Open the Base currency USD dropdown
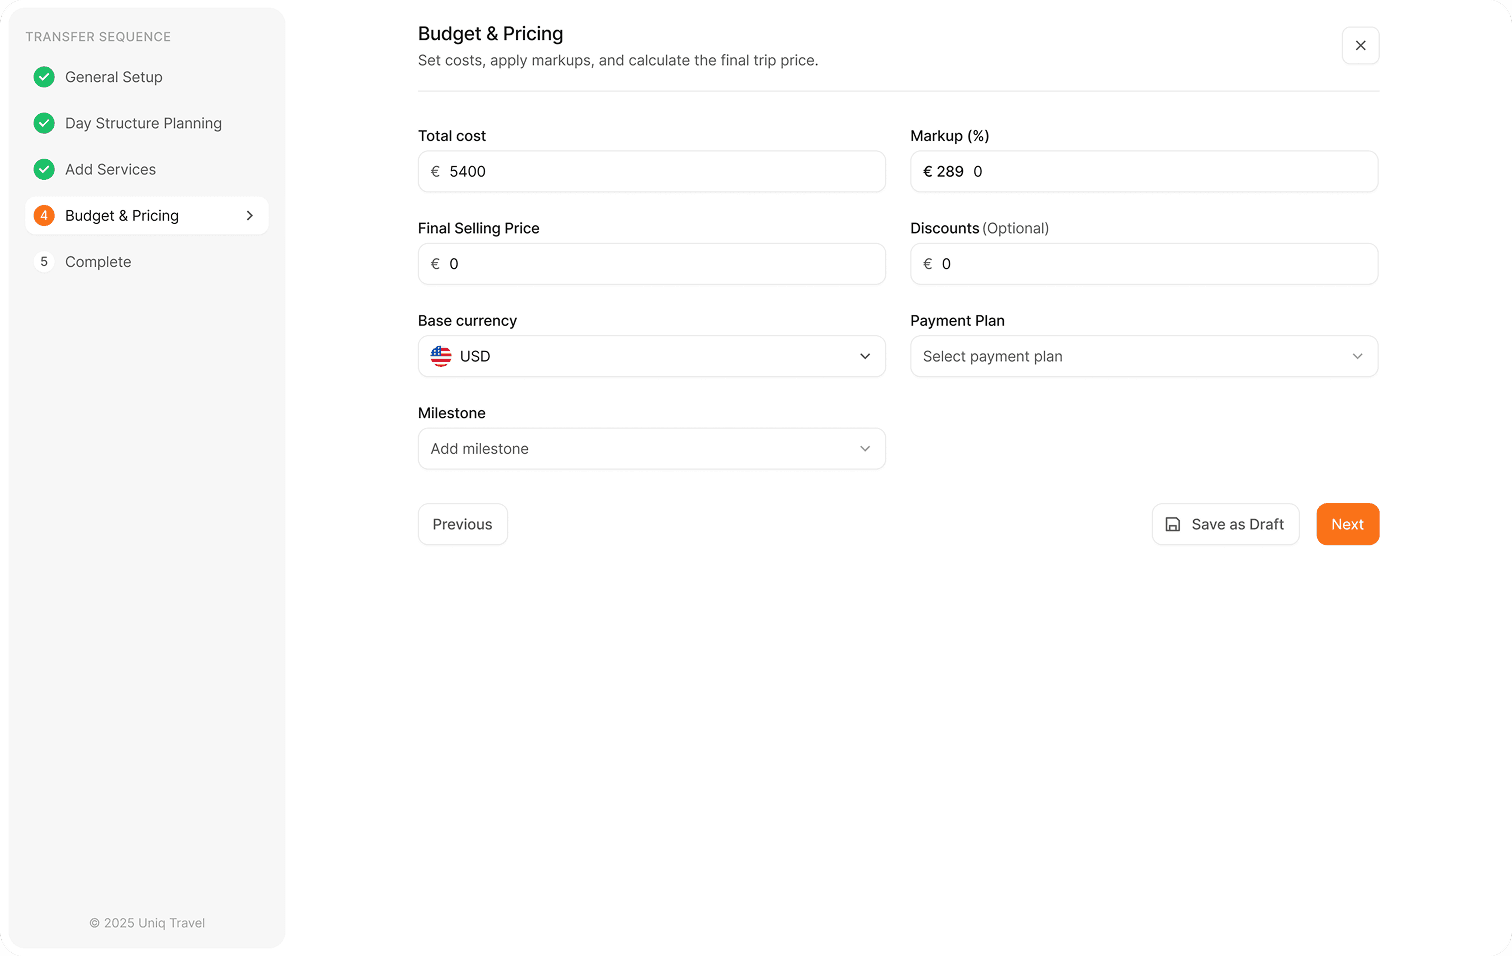The height and width of the screenshot is (956, 1512). click(652, 356)
